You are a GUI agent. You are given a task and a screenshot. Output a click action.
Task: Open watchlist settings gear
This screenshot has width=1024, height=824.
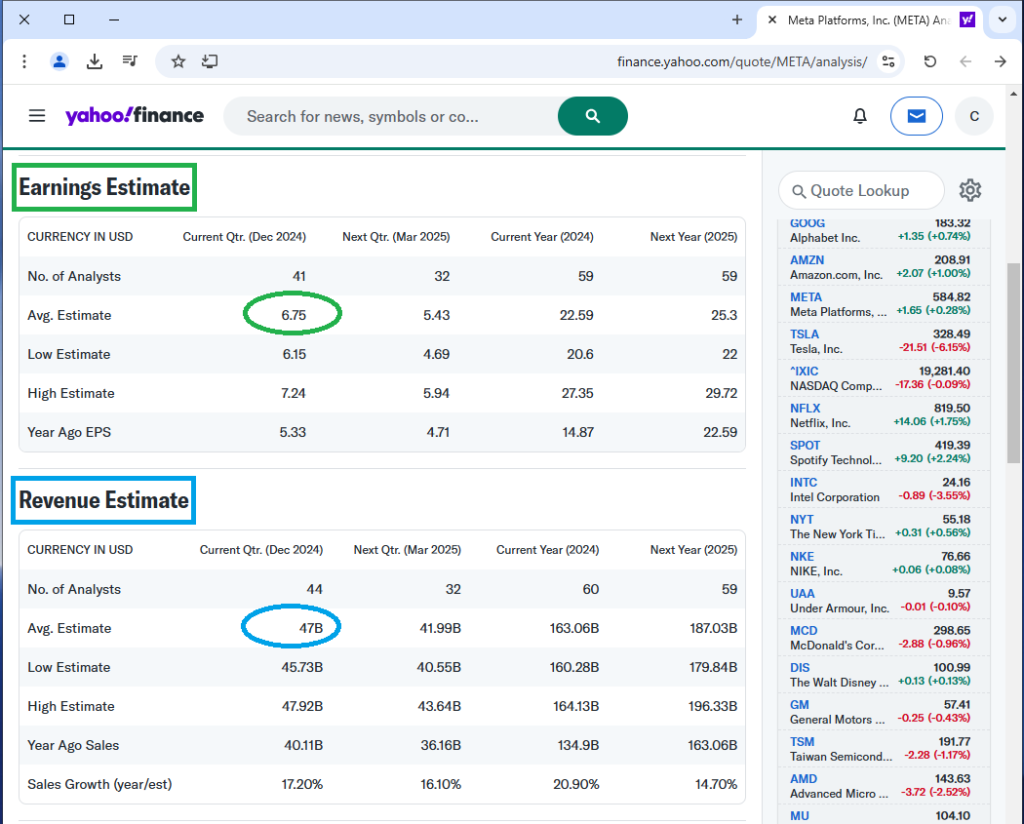click(970, 190)
